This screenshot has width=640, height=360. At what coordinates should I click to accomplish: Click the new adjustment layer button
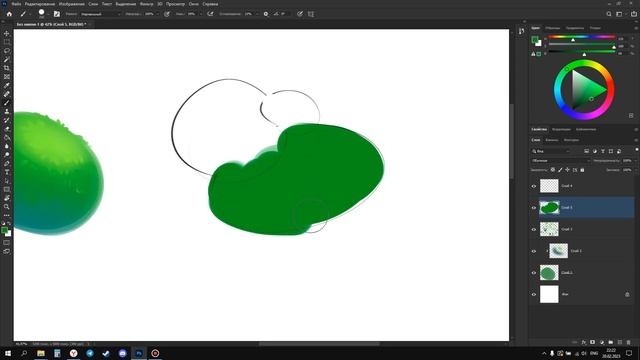coord(602,342)
